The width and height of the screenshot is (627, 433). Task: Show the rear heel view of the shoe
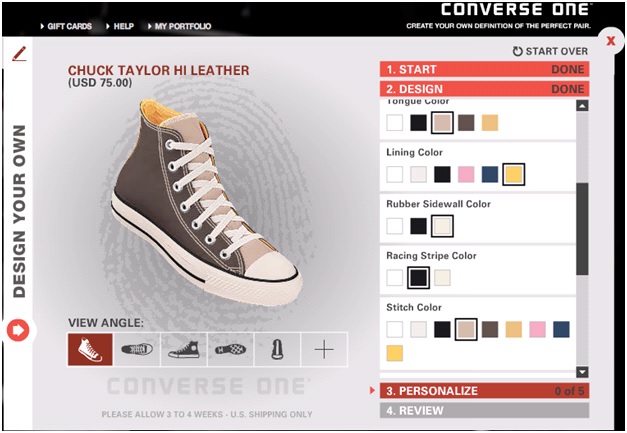pyautogui.click(x=277, y=350)
